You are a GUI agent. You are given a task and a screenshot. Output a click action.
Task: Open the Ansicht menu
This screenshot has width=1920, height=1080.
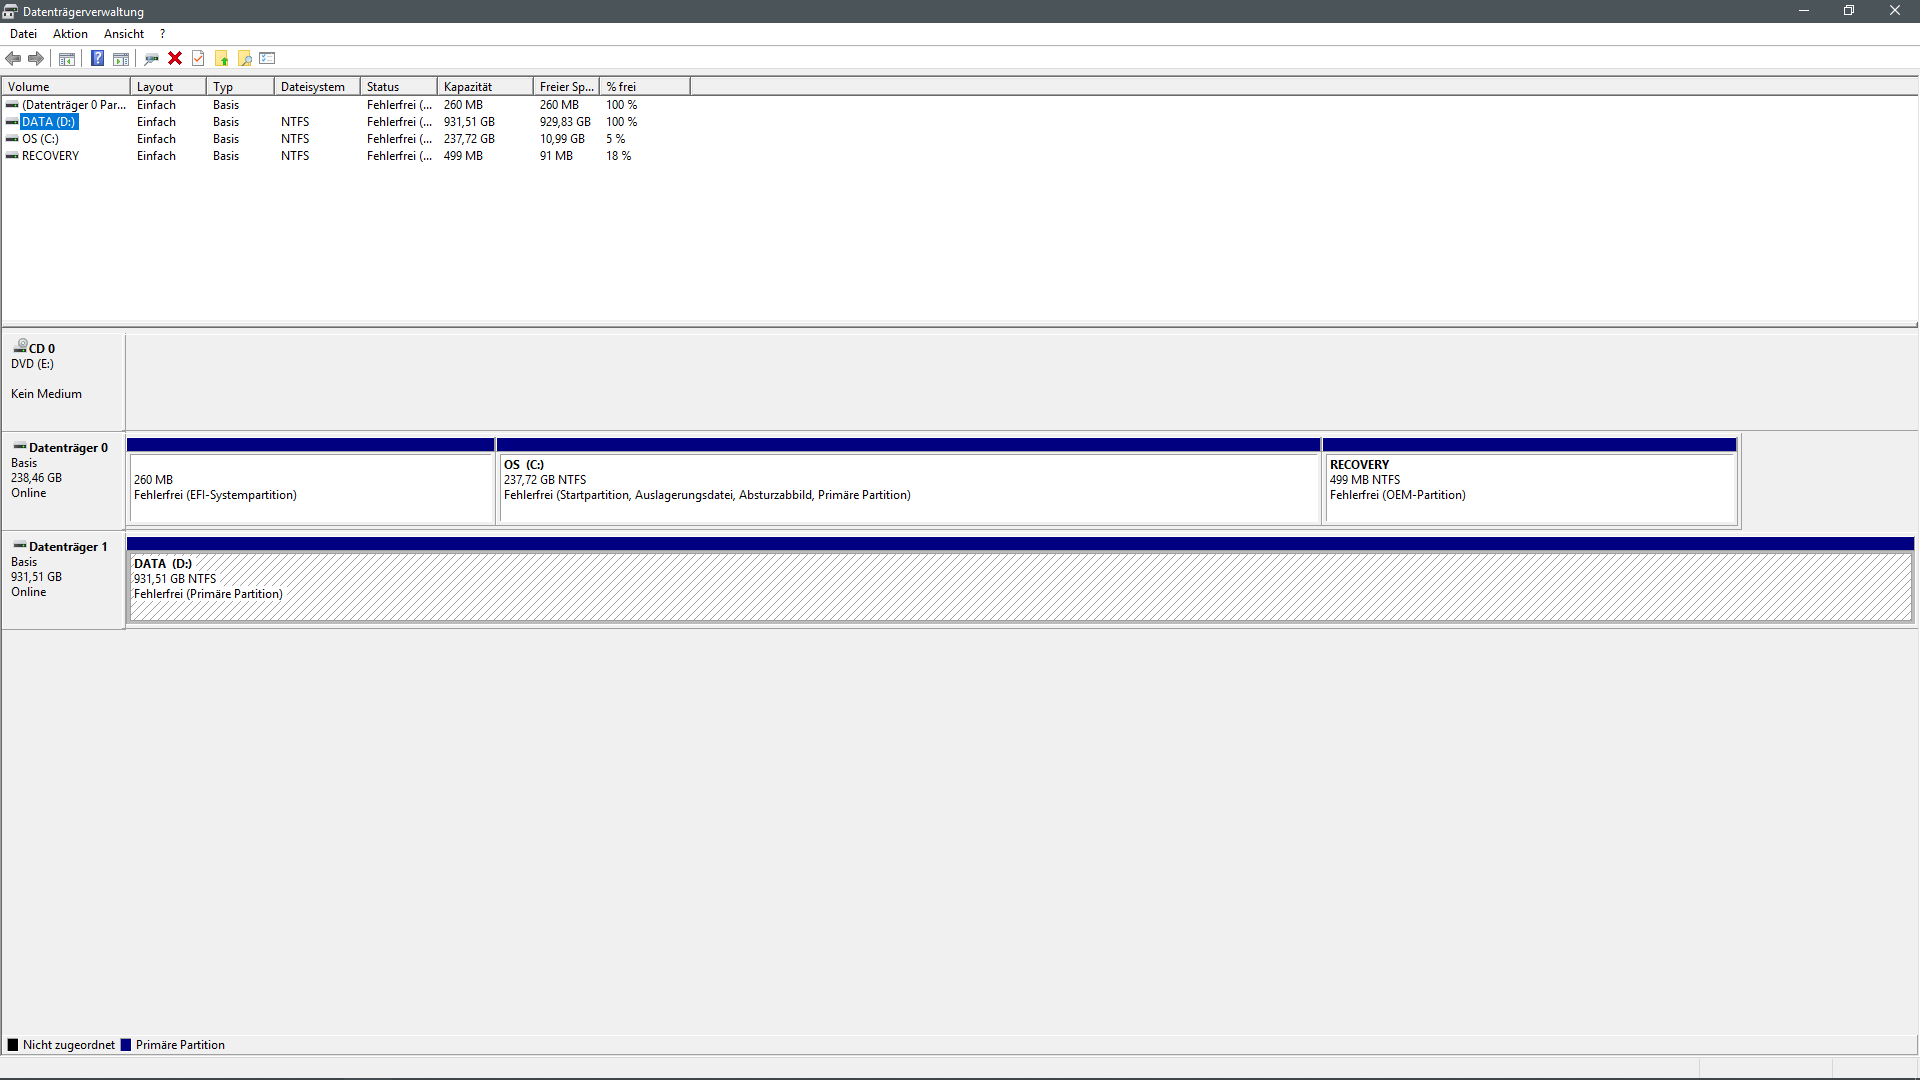[x=124, y=34]
